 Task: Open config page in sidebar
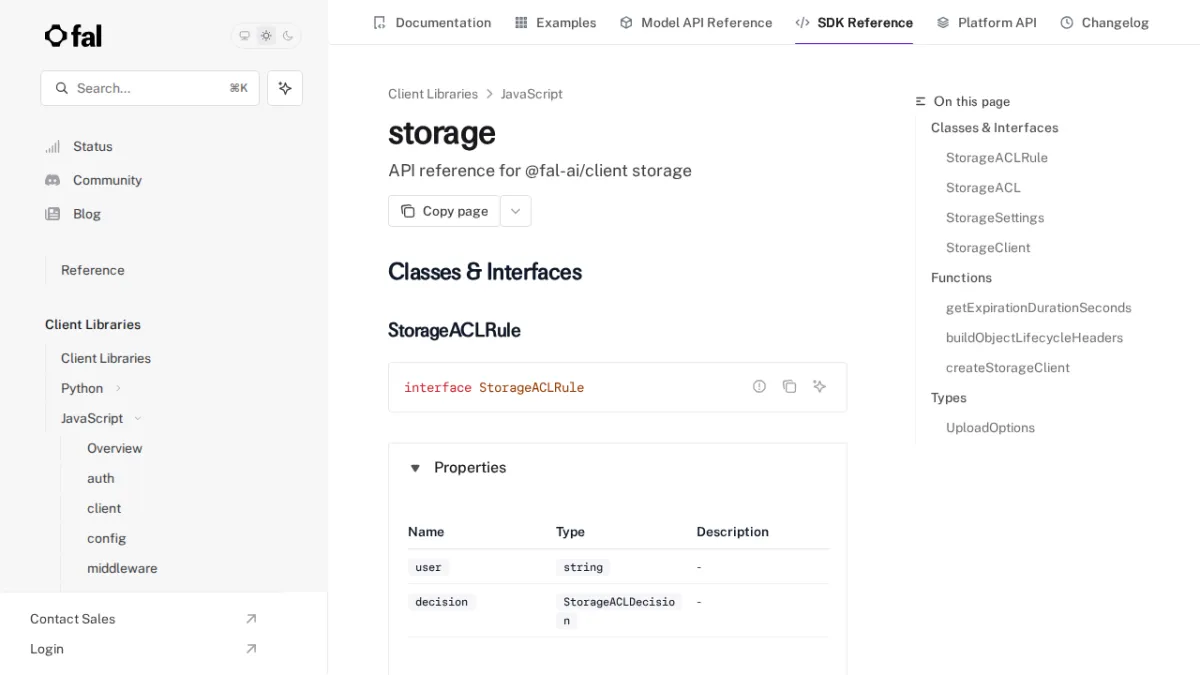tap(107, 538)
